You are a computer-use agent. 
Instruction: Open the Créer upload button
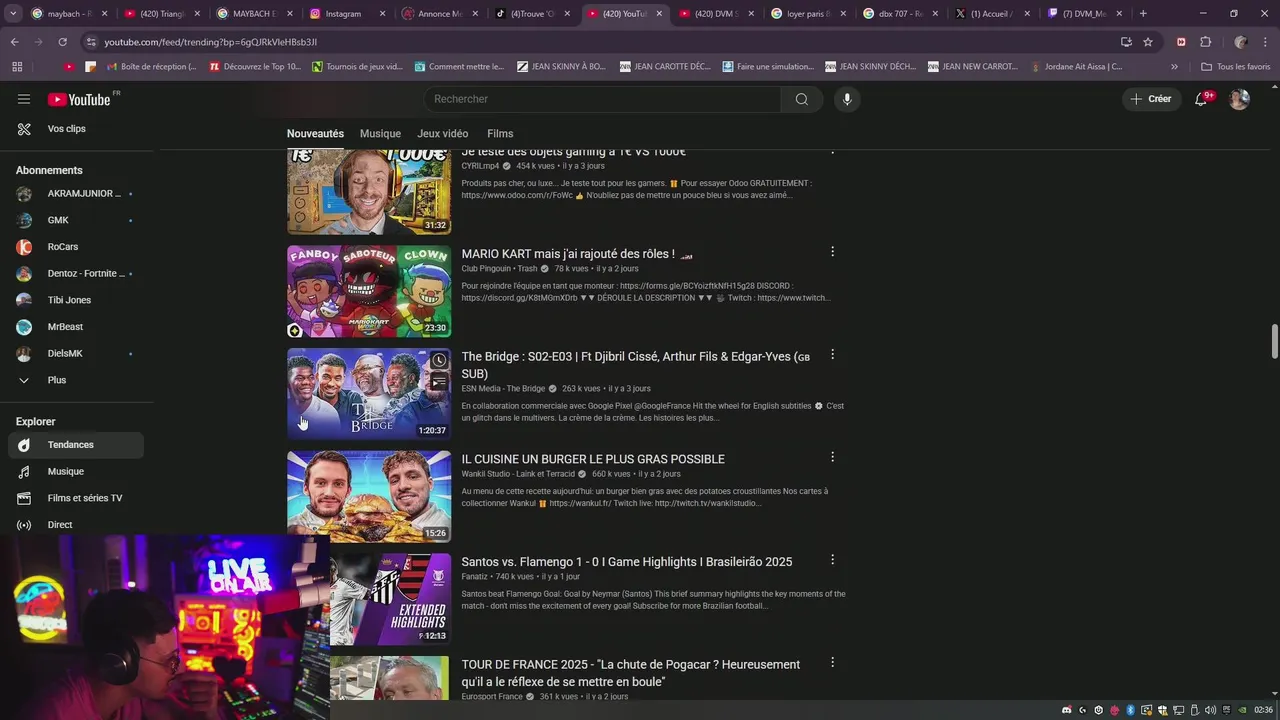pyautogui.click(x=1151, y=99)
